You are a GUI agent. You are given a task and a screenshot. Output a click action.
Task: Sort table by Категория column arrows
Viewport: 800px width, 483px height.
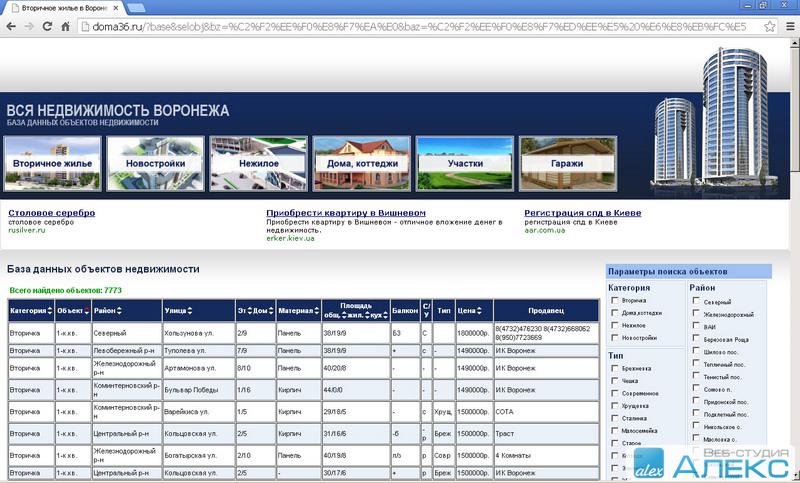pos(51,311)
